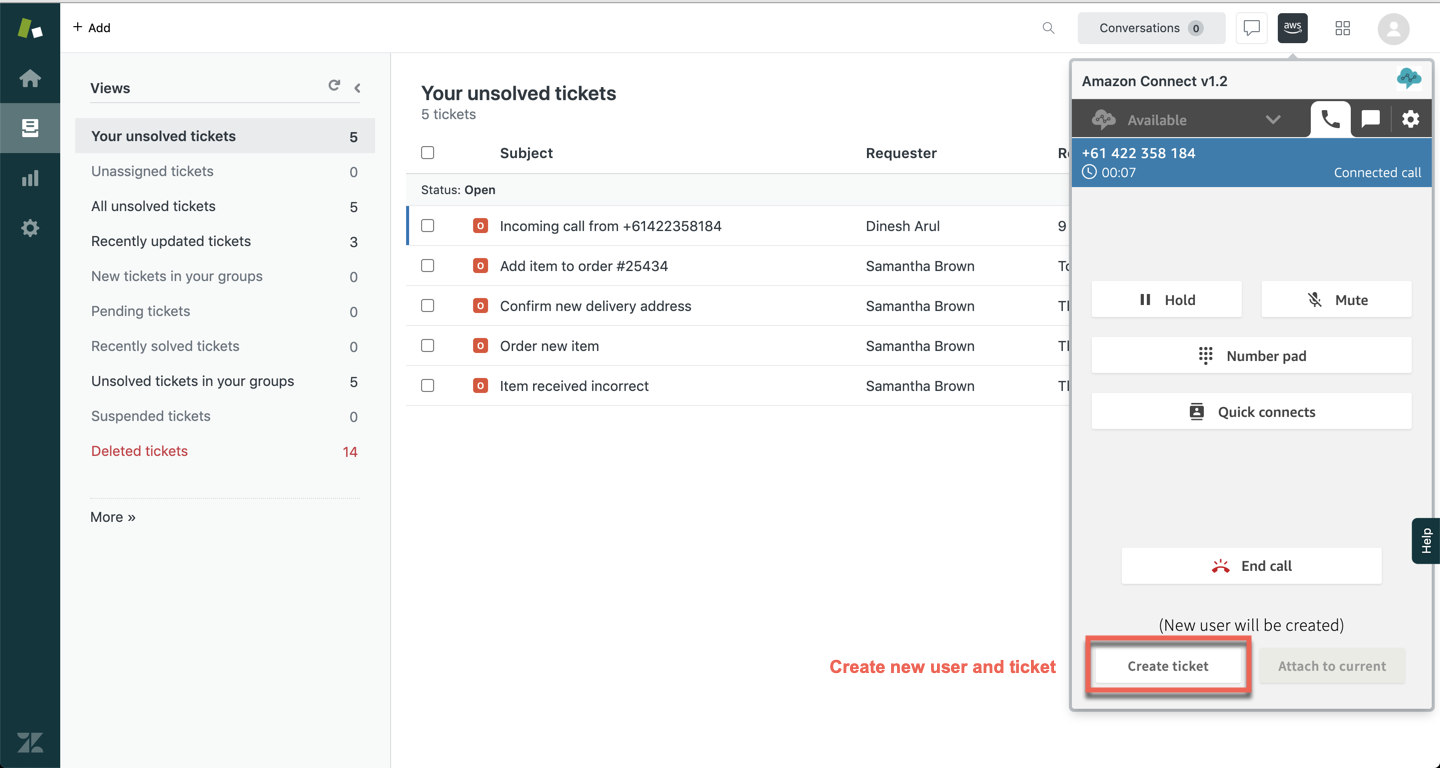Open the Zendesk products grid icon

(x=1342, y=28)
